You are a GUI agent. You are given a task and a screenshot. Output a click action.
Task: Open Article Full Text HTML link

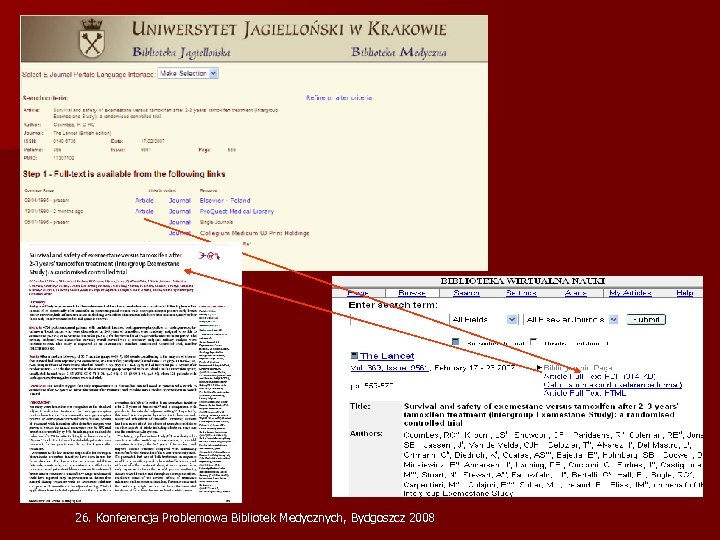(585, 393)
